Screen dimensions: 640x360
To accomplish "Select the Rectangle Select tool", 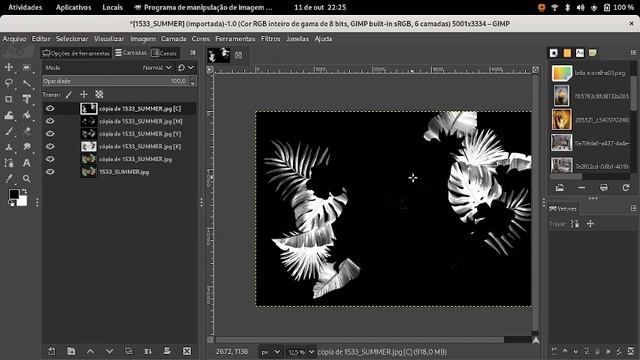I will (27, 67).
